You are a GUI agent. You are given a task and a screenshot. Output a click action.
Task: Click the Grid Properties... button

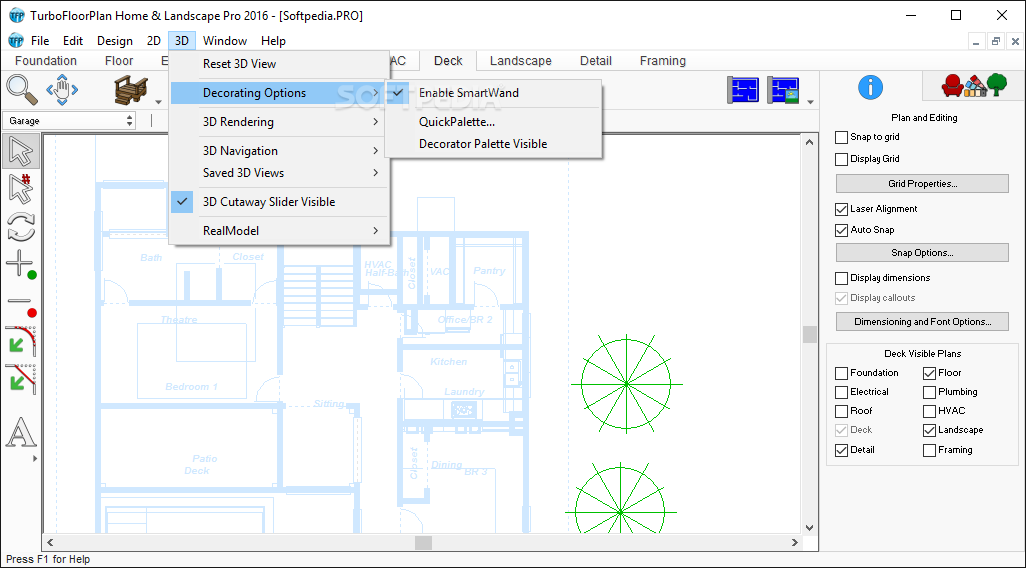[922, 184]
